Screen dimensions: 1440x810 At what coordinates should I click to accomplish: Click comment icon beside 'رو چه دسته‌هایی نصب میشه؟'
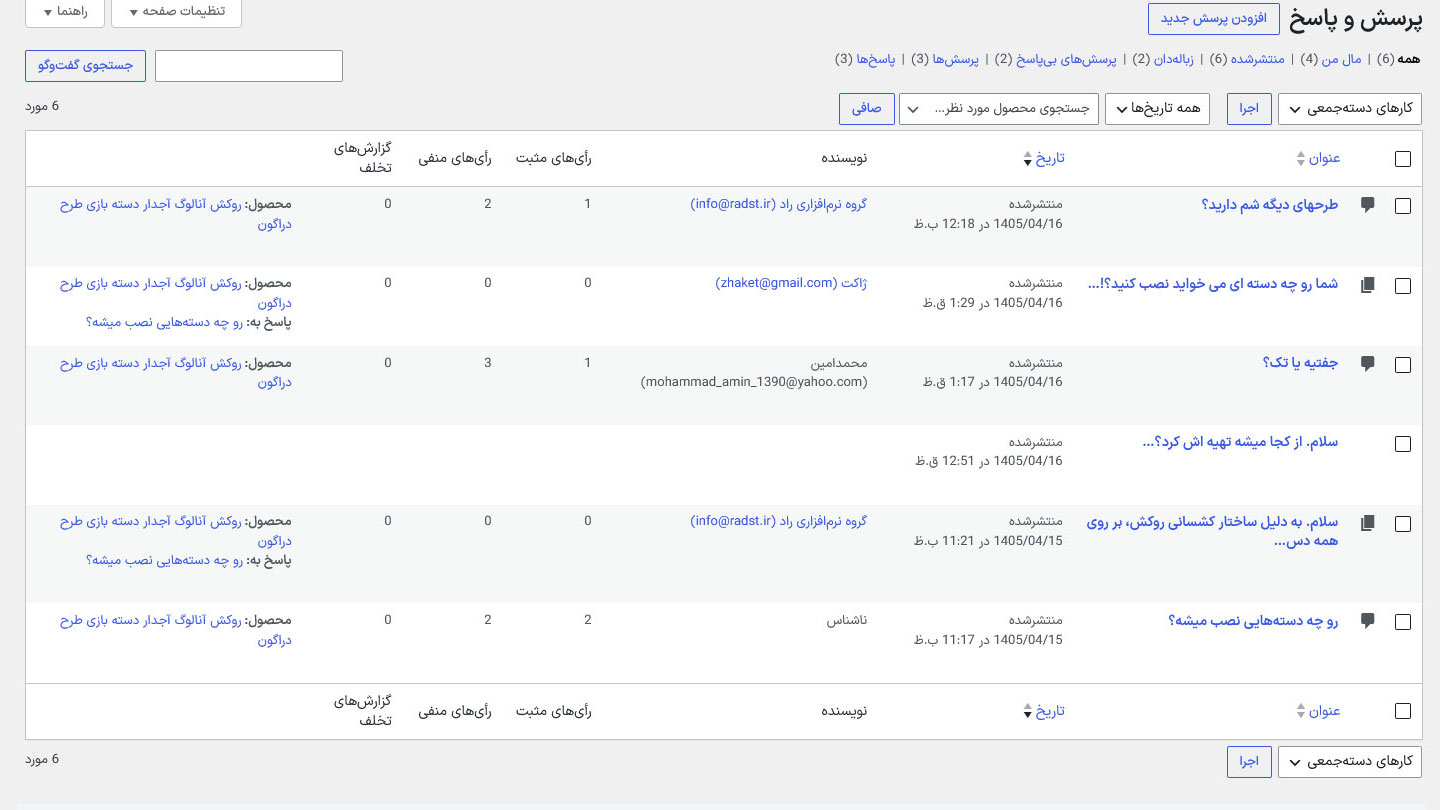(x=1368, y=620)
